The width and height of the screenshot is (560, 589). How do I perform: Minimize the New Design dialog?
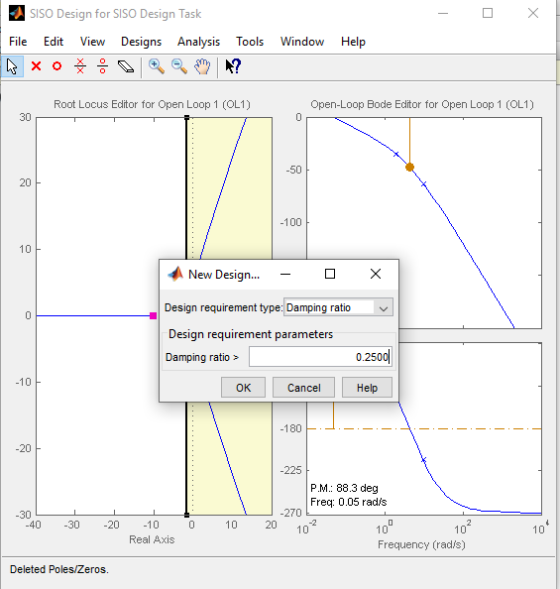coord(285,274)
